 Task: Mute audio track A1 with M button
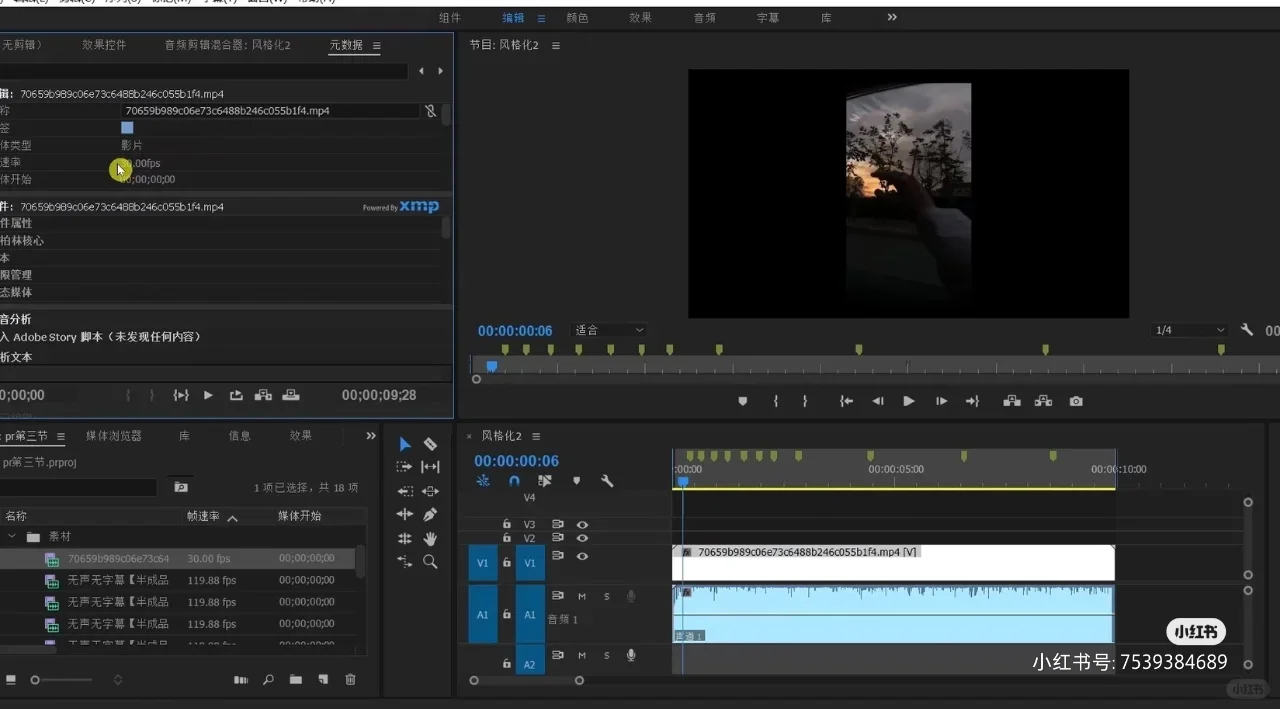[582, 597]
